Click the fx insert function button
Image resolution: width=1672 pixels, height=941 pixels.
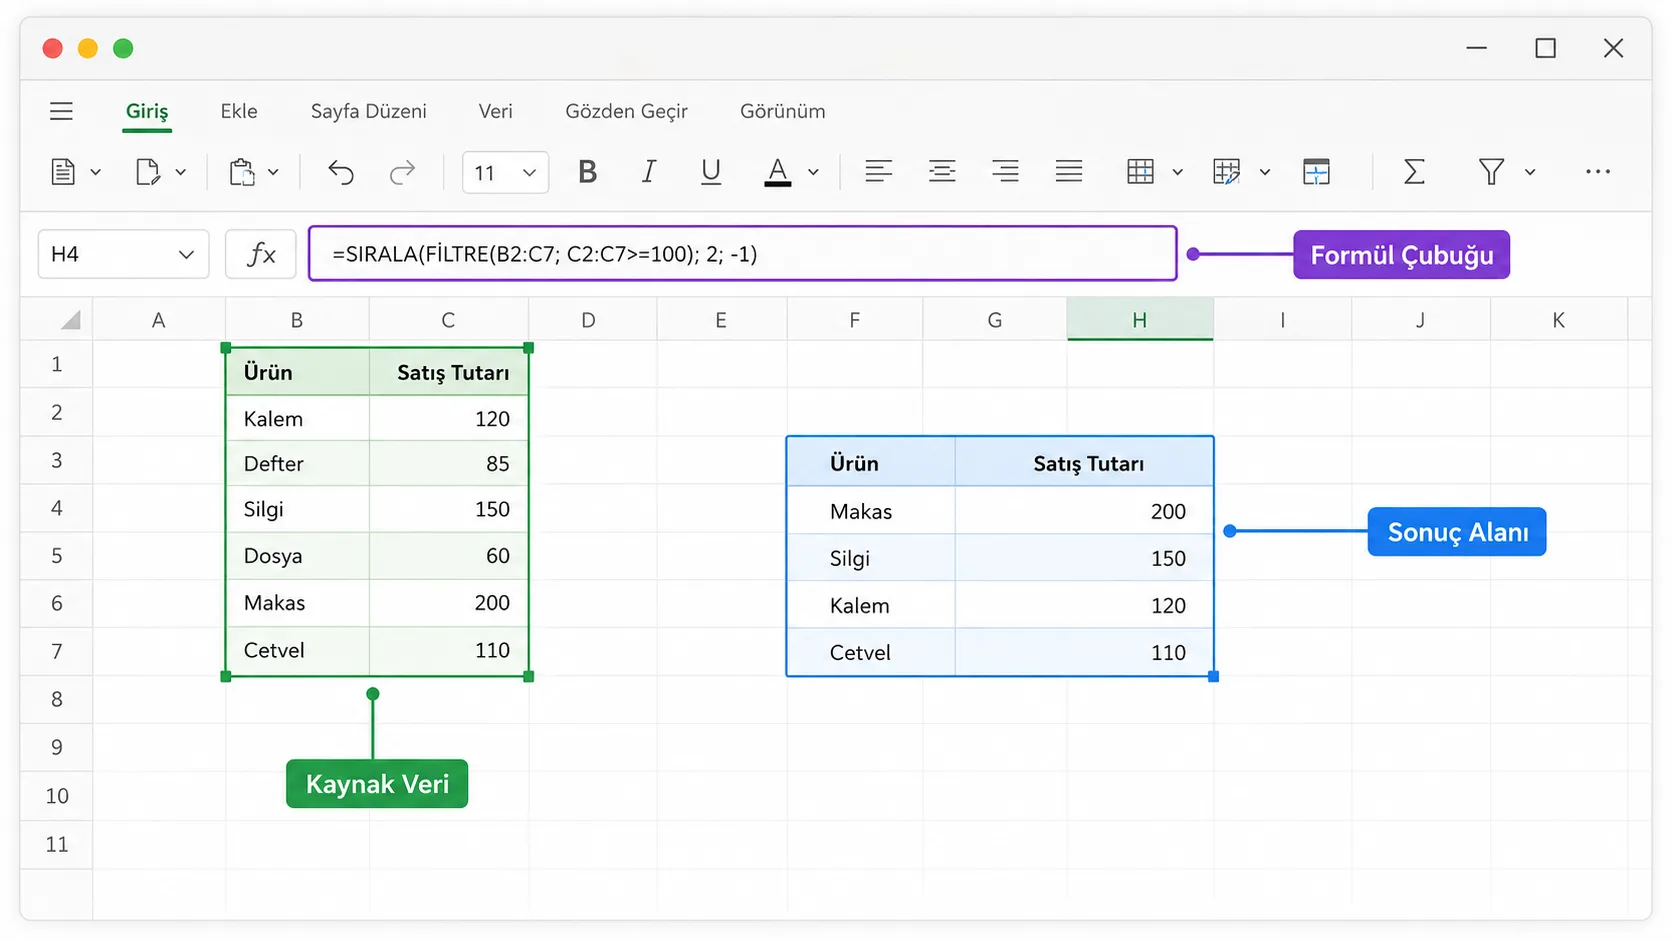[x=260, y=254]
